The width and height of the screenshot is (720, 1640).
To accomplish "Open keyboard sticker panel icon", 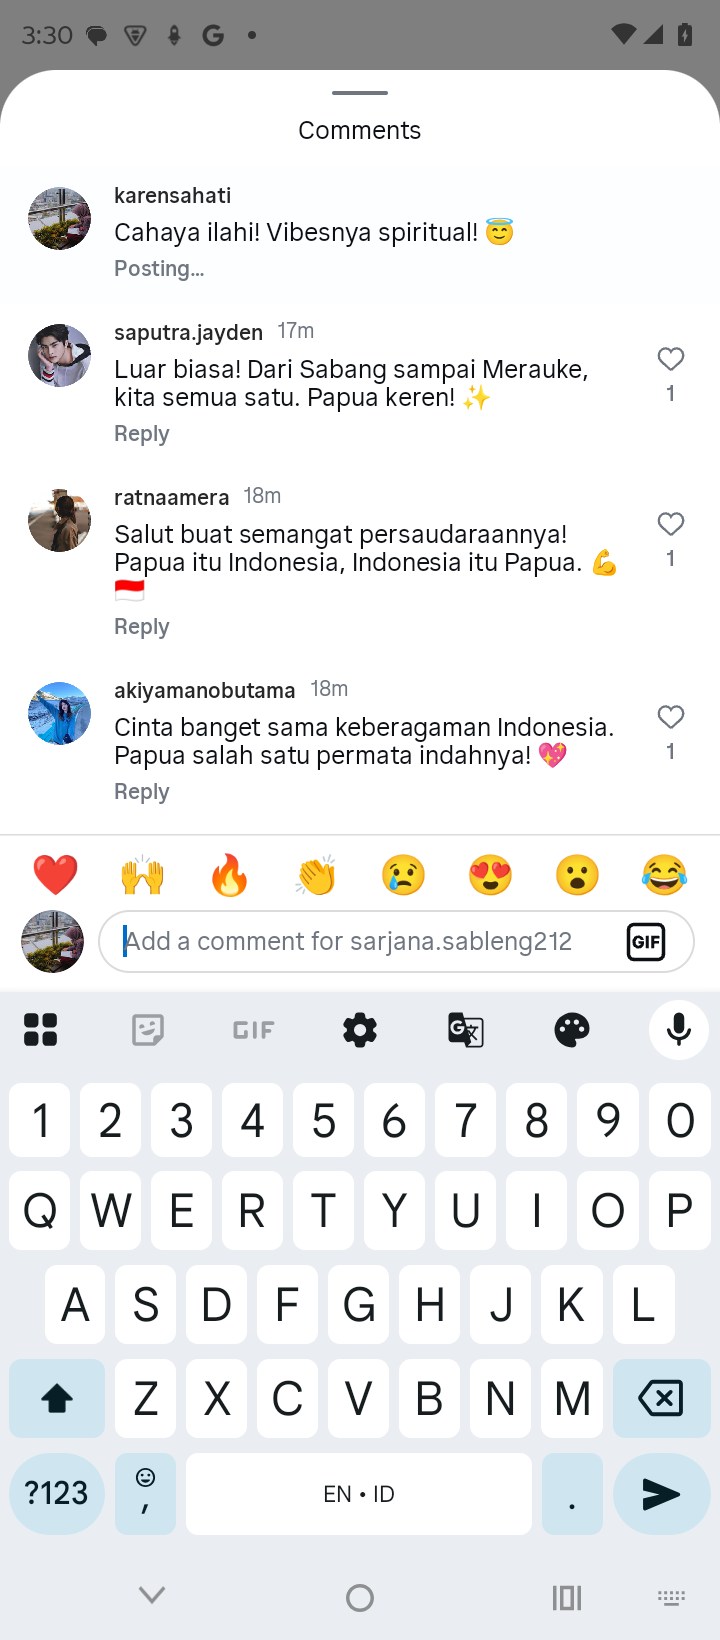I will [x=147, y=1029].
